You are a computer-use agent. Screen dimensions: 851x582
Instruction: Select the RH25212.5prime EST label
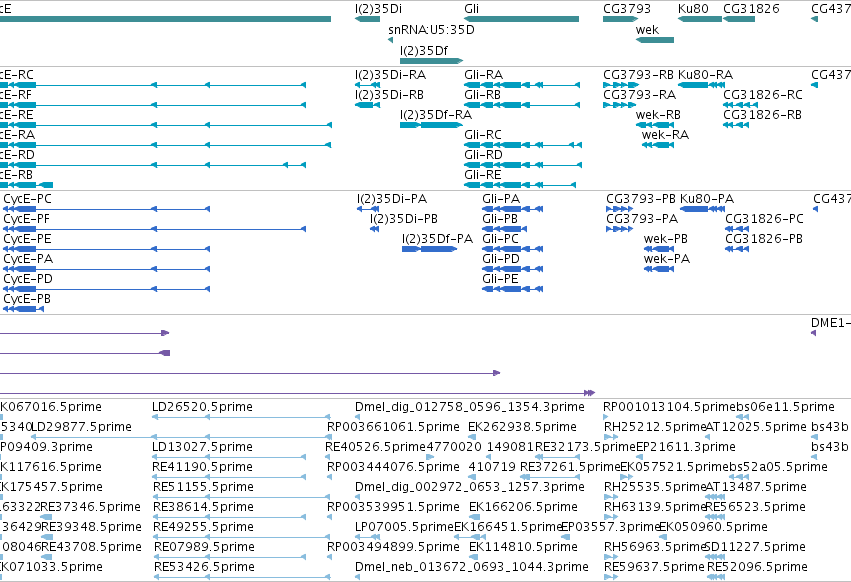click(655, 427)
